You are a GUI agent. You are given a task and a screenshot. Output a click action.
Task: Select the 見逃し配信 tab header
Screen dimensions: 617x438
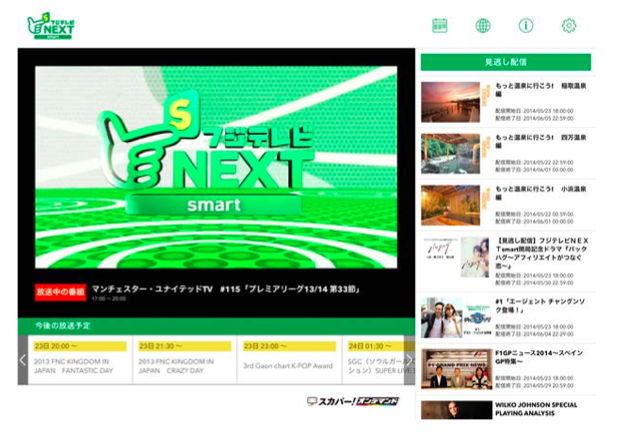pos(506,62)
